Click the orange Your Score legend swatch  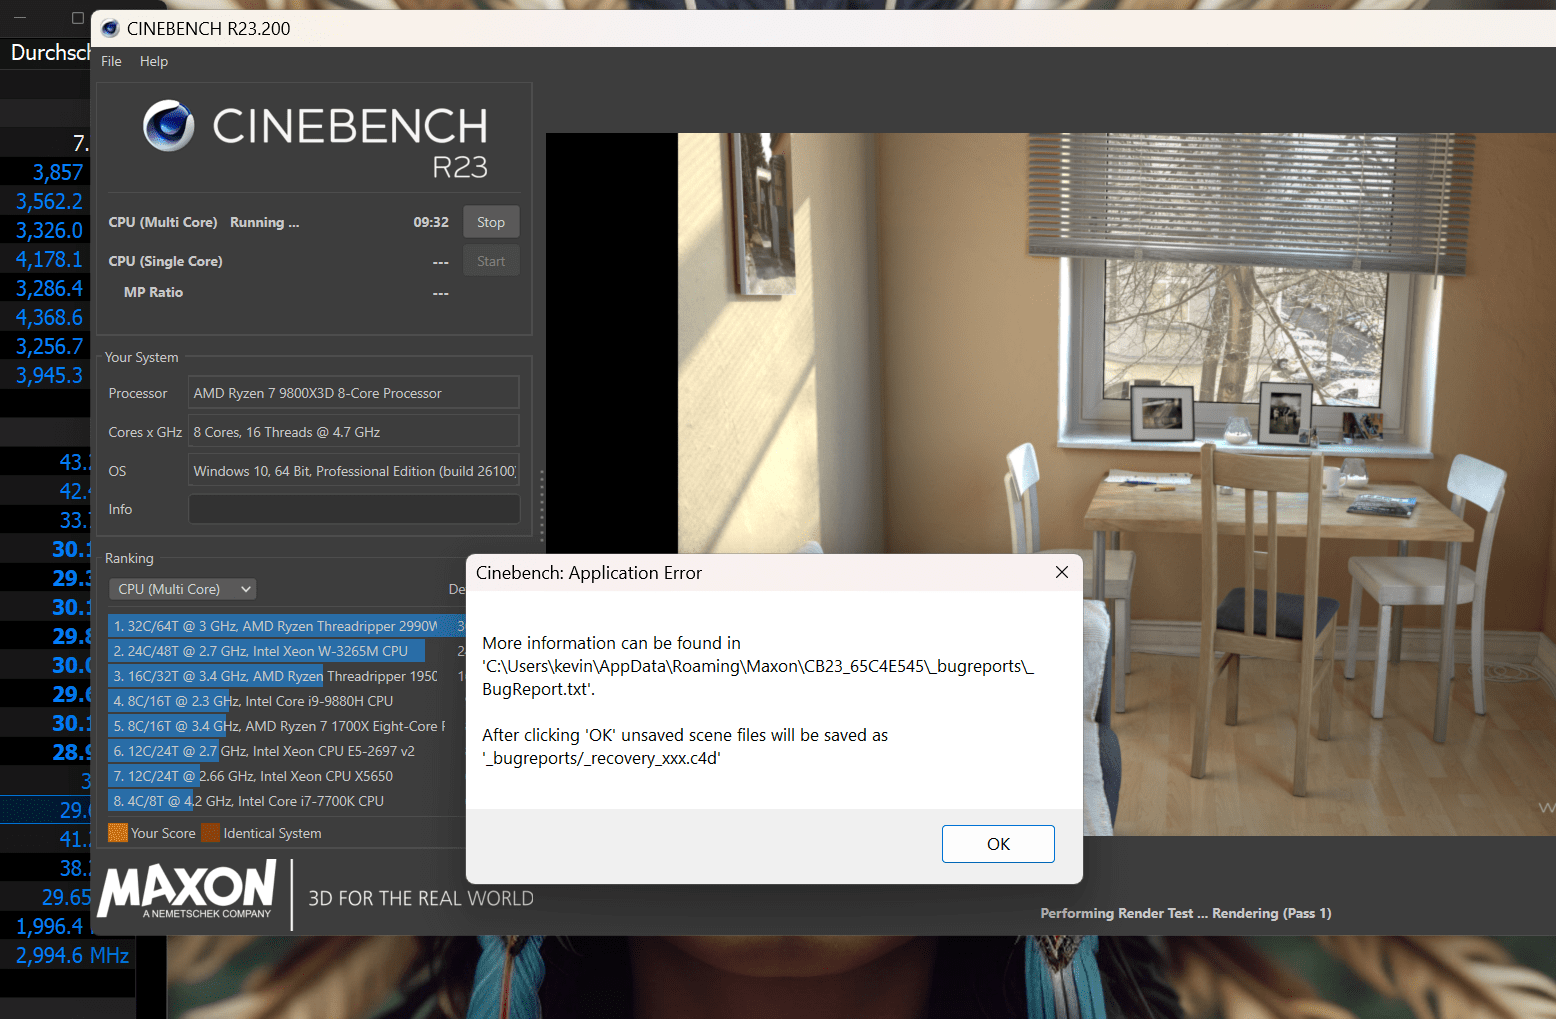click(x=118, y=833)
